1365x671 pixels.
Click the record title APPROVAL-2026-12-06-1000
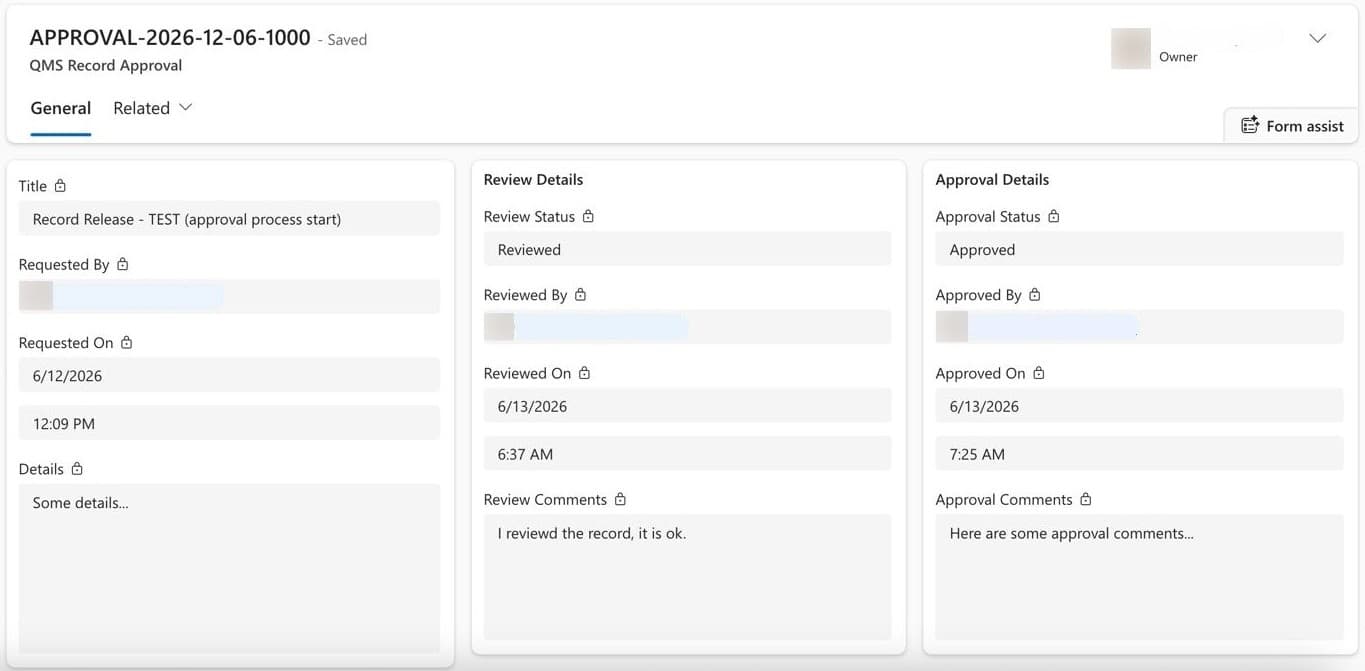[170, 38]
